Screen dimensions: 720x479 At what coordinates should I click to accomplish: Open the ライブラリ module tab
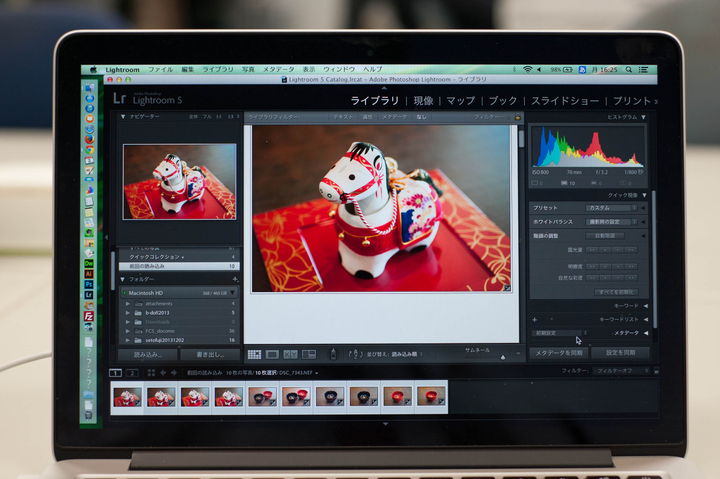coord(375,101)
